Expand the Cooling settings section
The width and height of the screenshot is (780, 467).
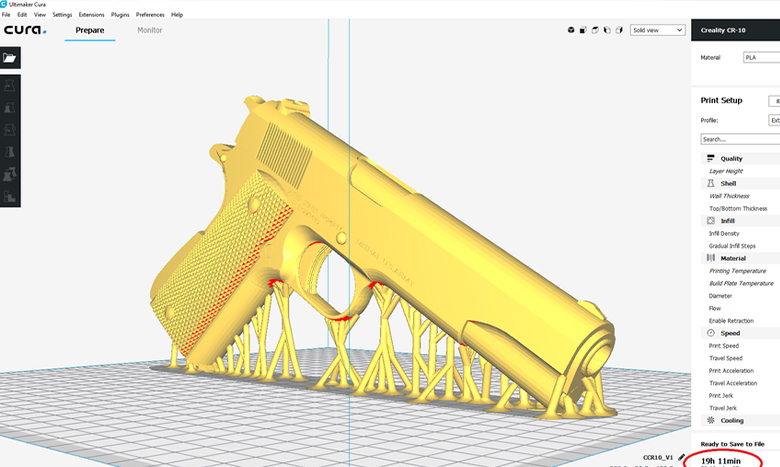click(x=741, y=420)
